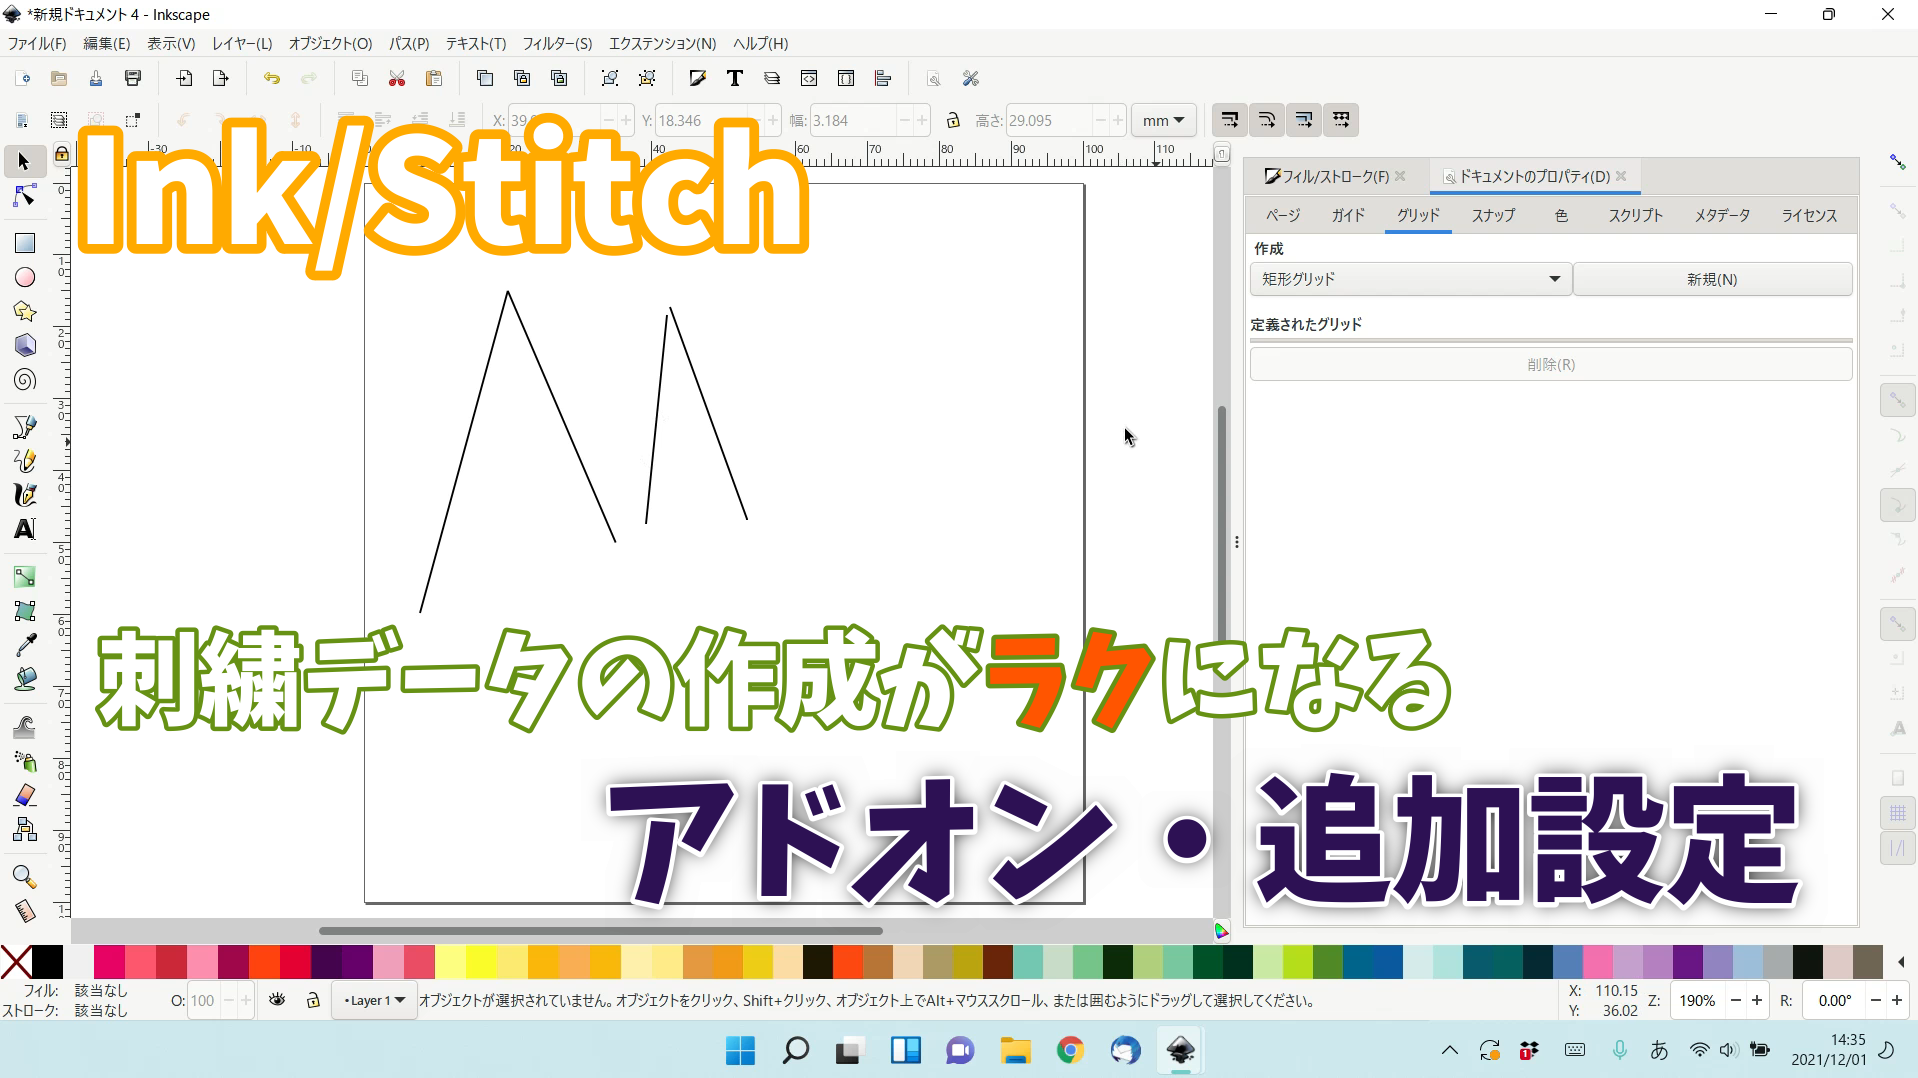Open the メタデータ tab
The height and width of the screenshot is (1078, 1918).
pyautogui.click(x=1722, y=215)
